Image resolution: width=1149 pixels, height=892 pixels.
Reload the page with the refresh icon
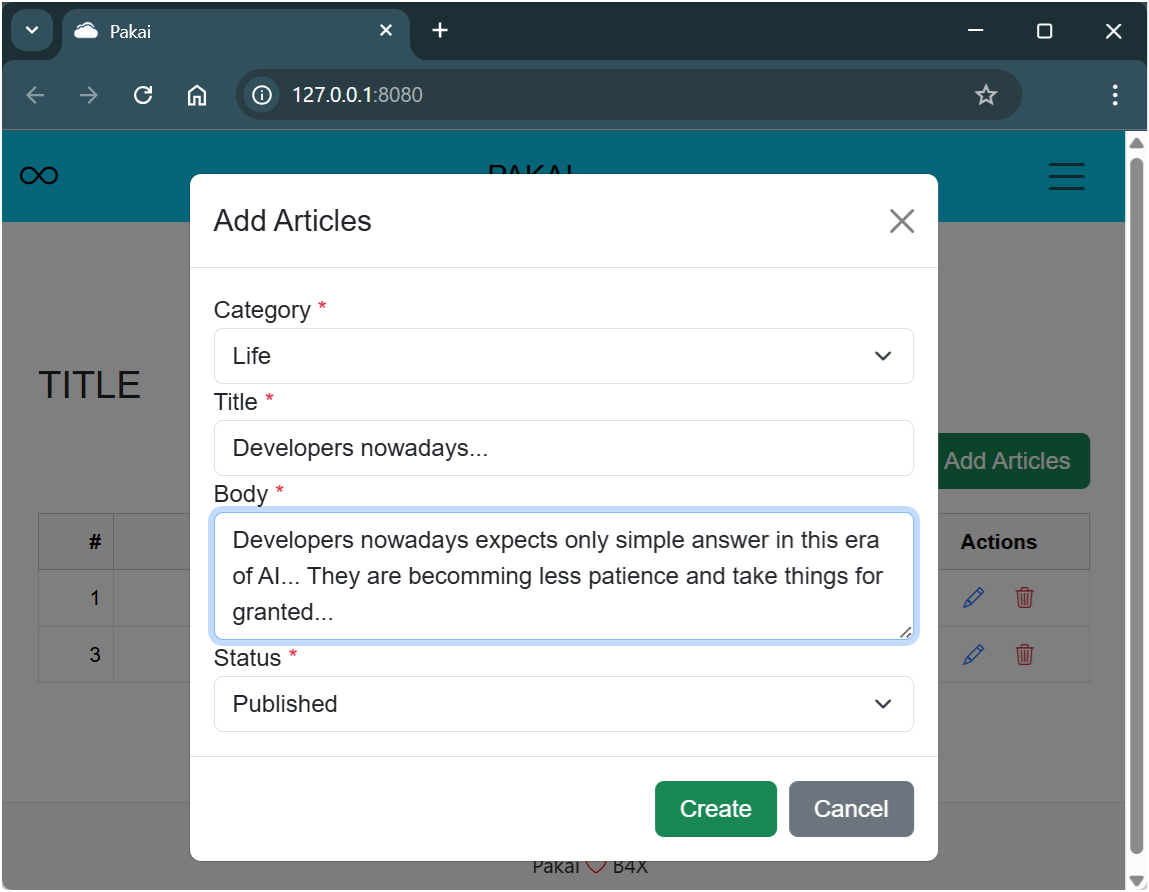tap(143, 95)
